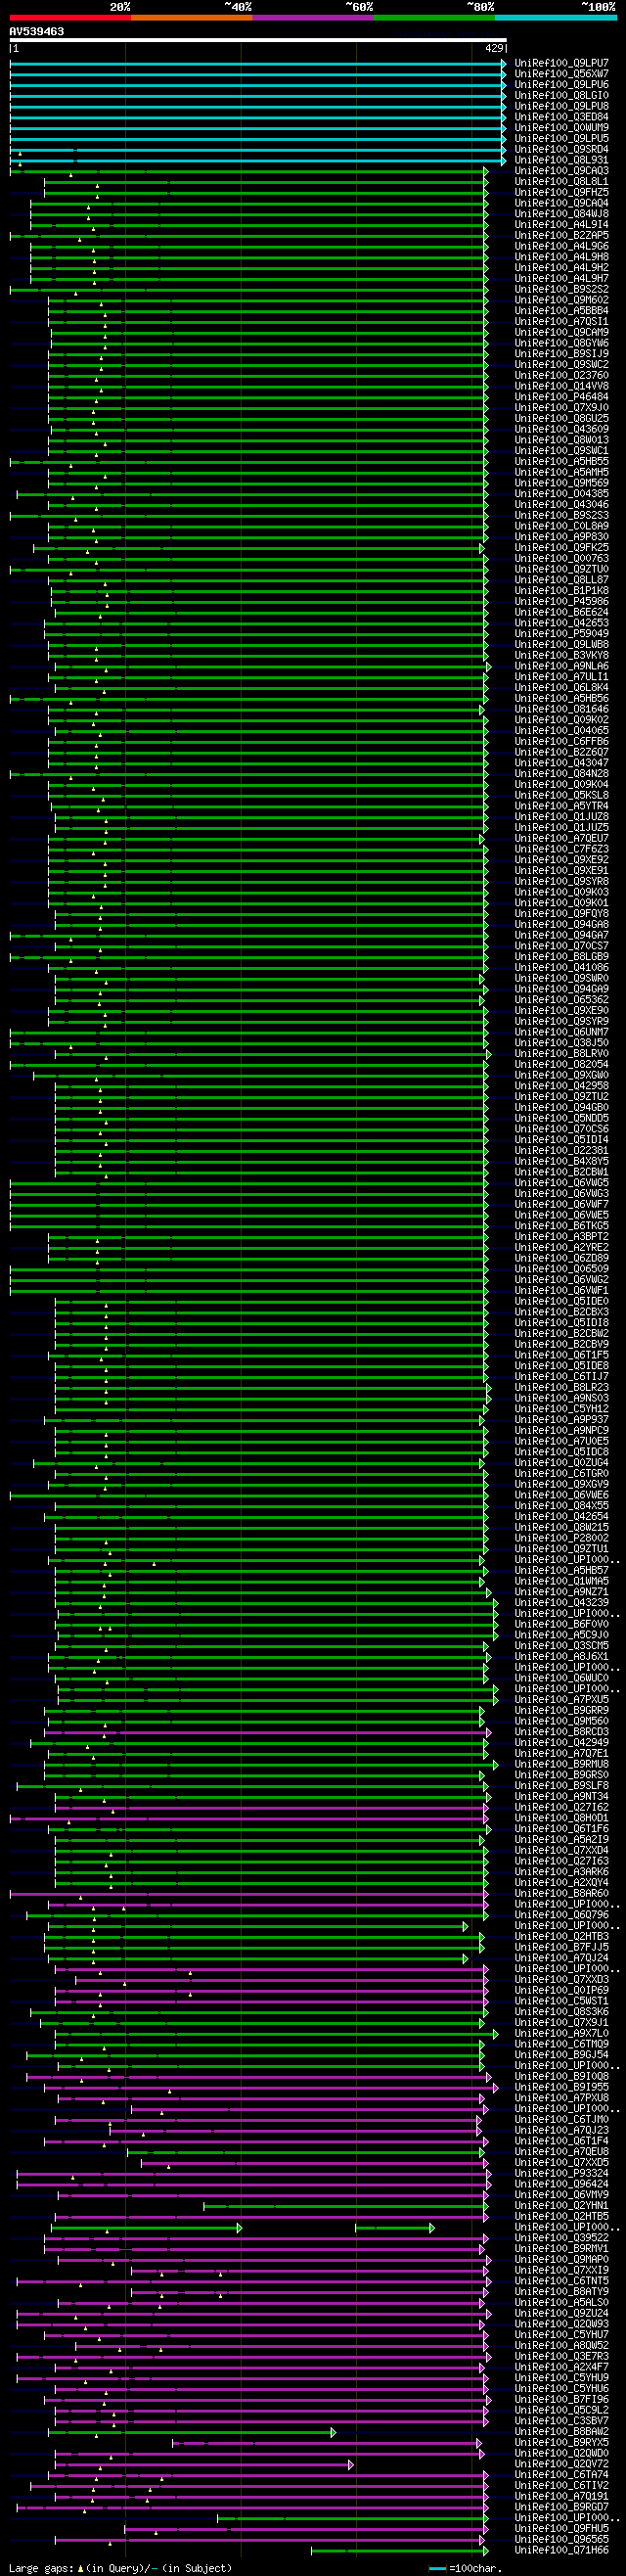
Task: Open hit UniRef100_Q9LPU8
Action: tap(561, 106)
